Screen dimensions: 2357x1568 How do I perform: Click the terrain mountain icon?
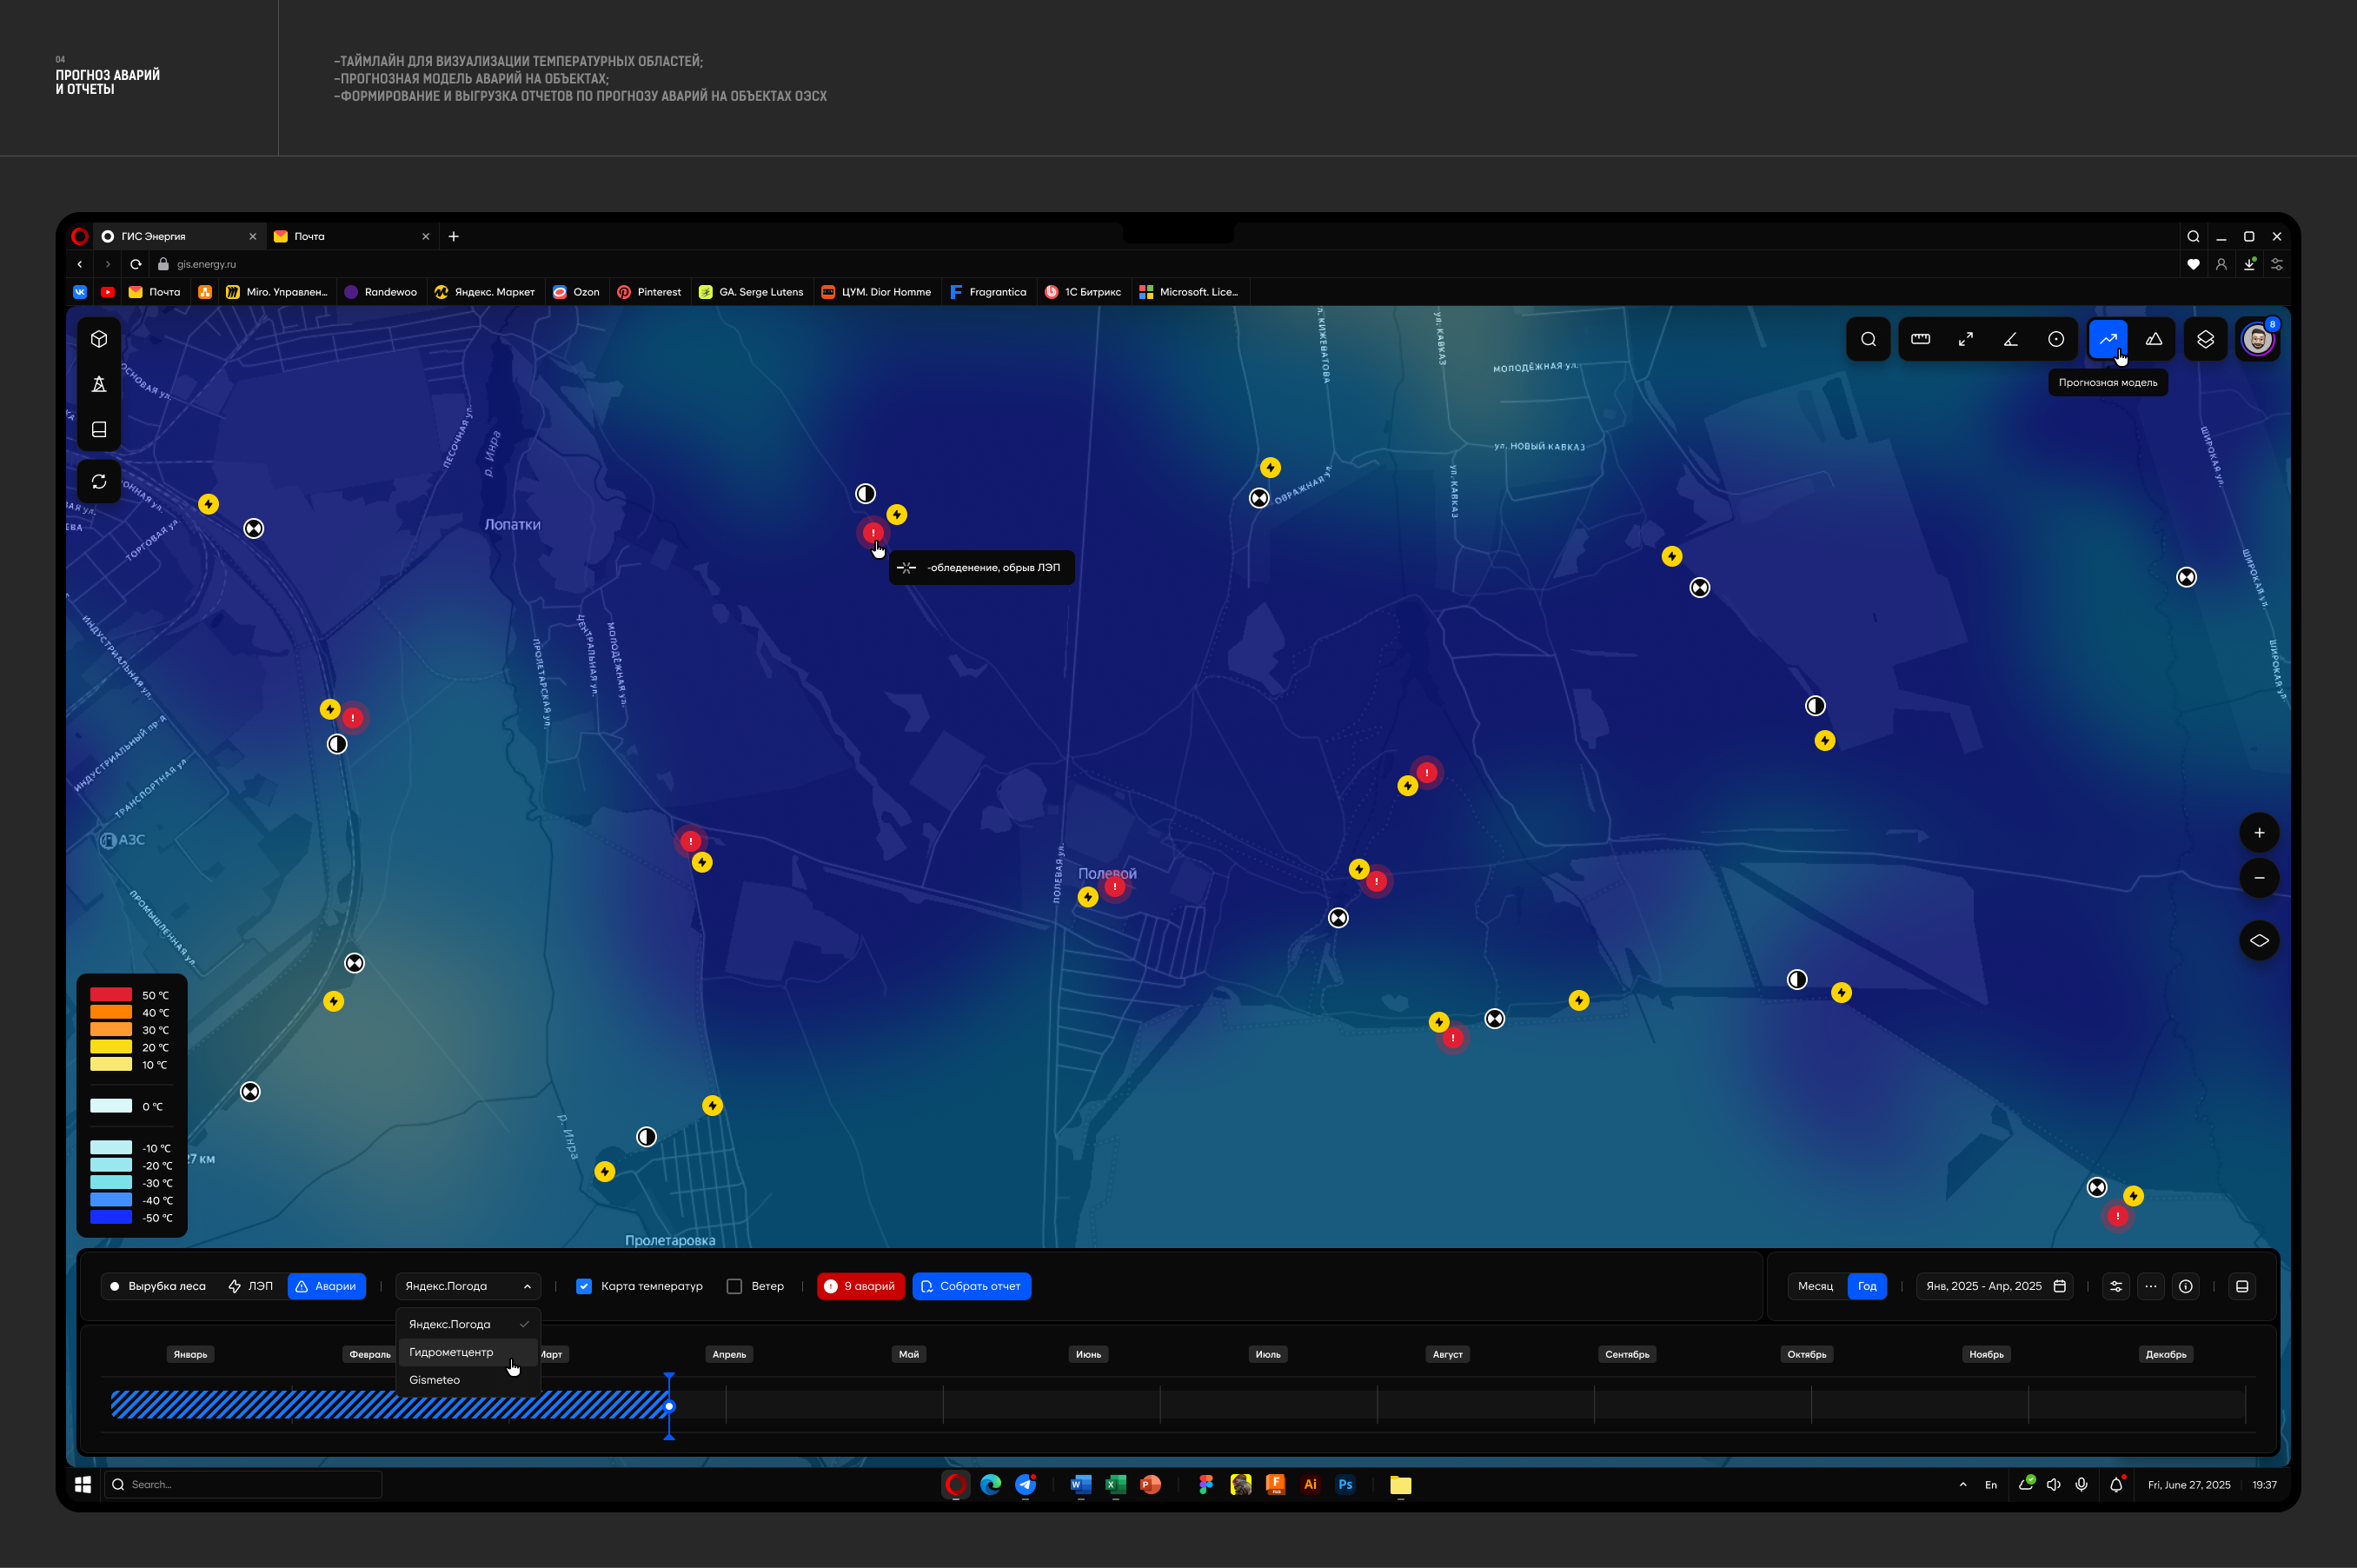[2154, 339]
